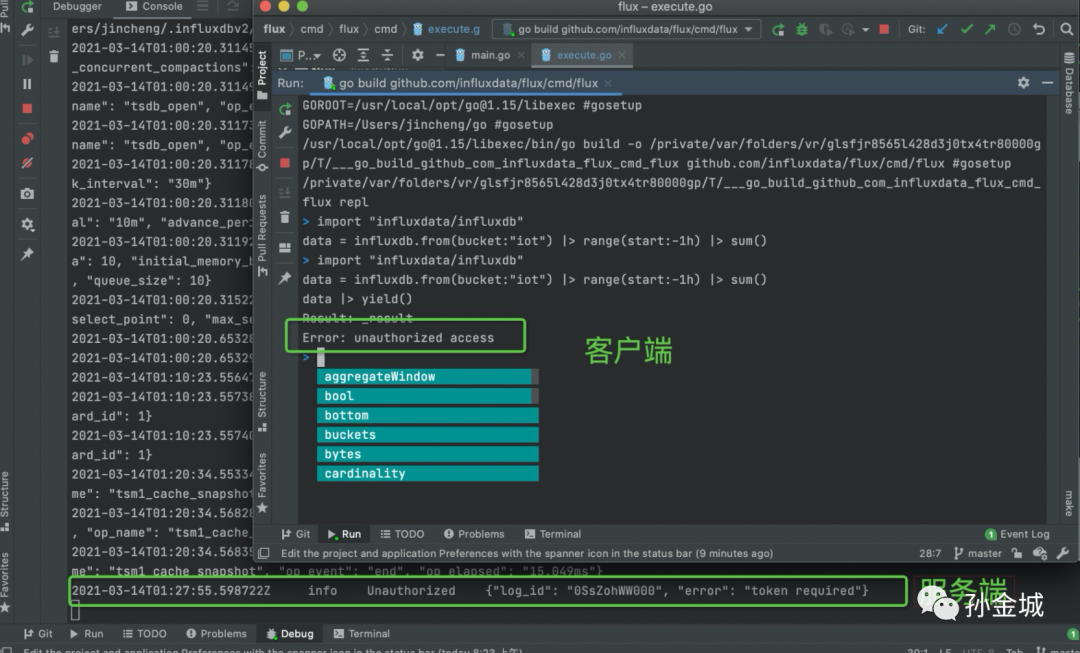Screen dimensions: 1080x653
Task: Pause the debugger program
Action: [27, 84]
